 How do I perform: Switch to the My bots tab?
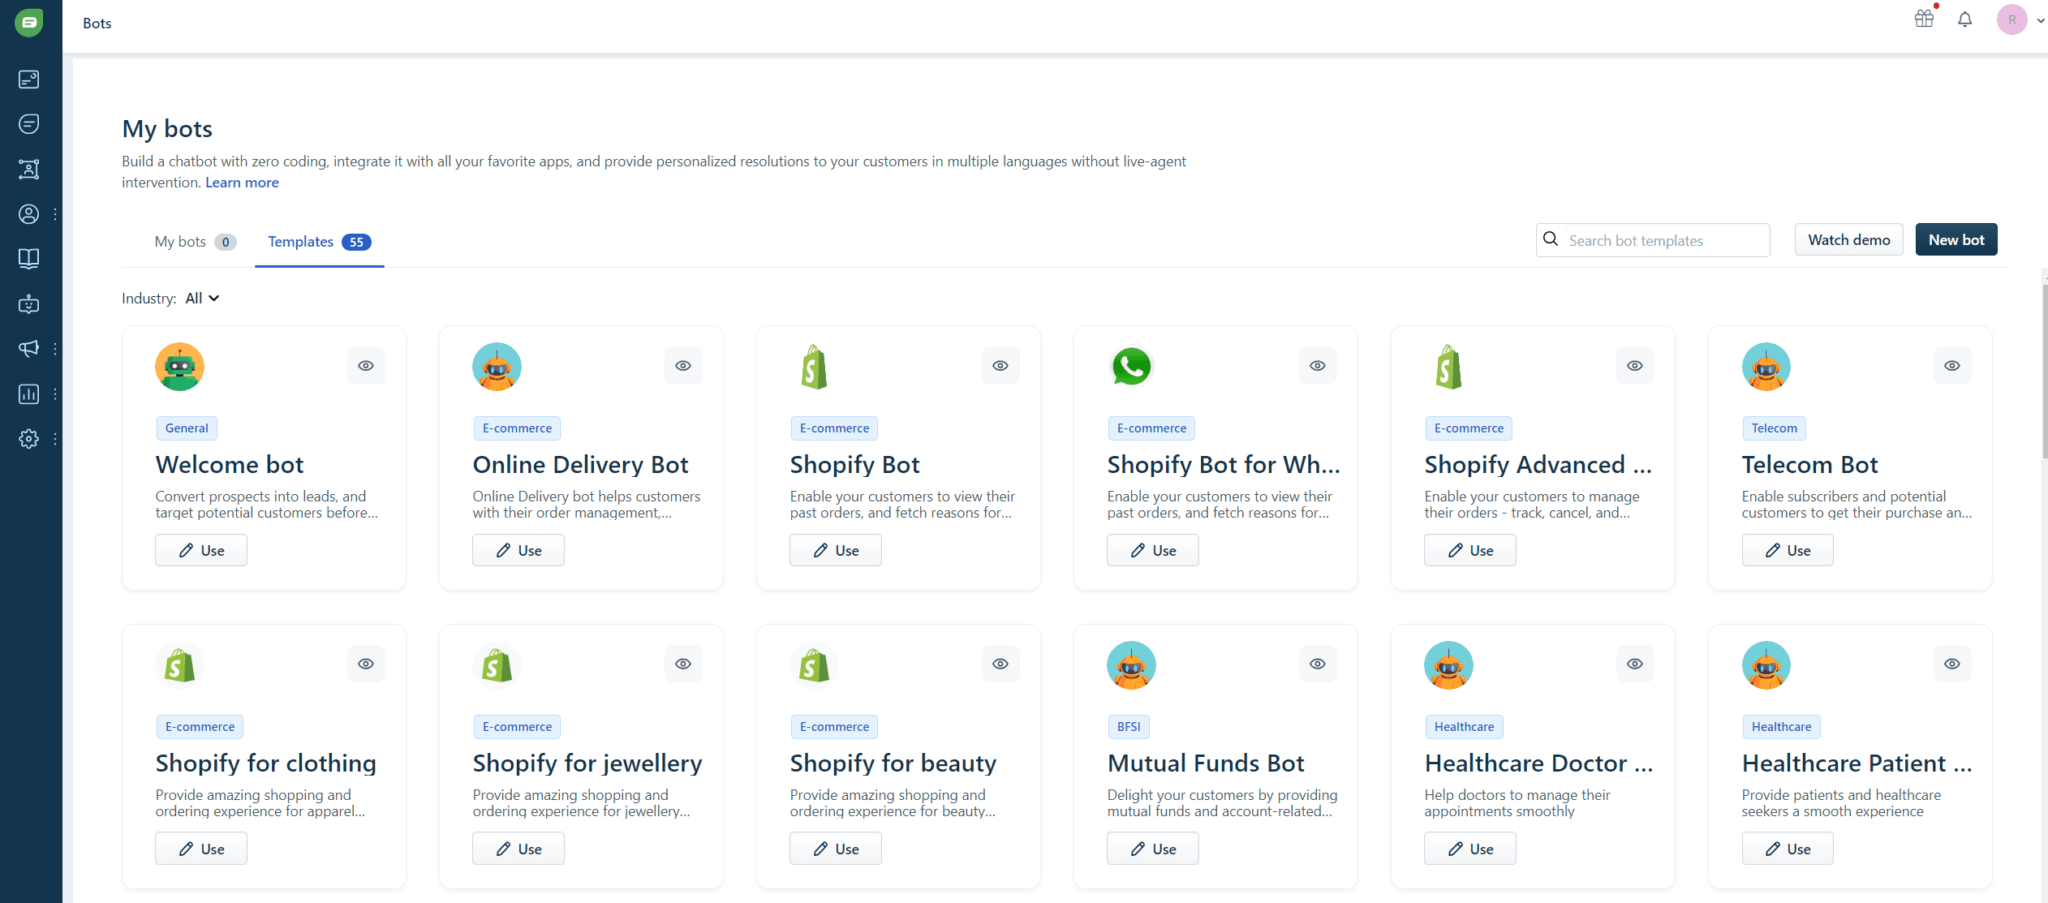click(x=182, y=241)
